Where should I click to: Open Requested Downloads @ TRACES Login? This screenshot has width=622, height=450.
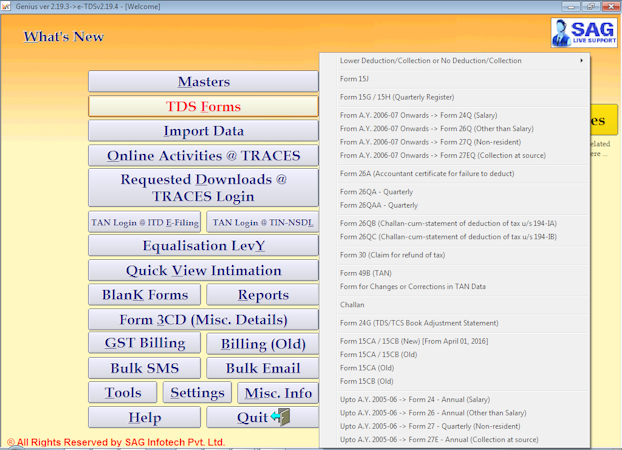click(203, 188)
